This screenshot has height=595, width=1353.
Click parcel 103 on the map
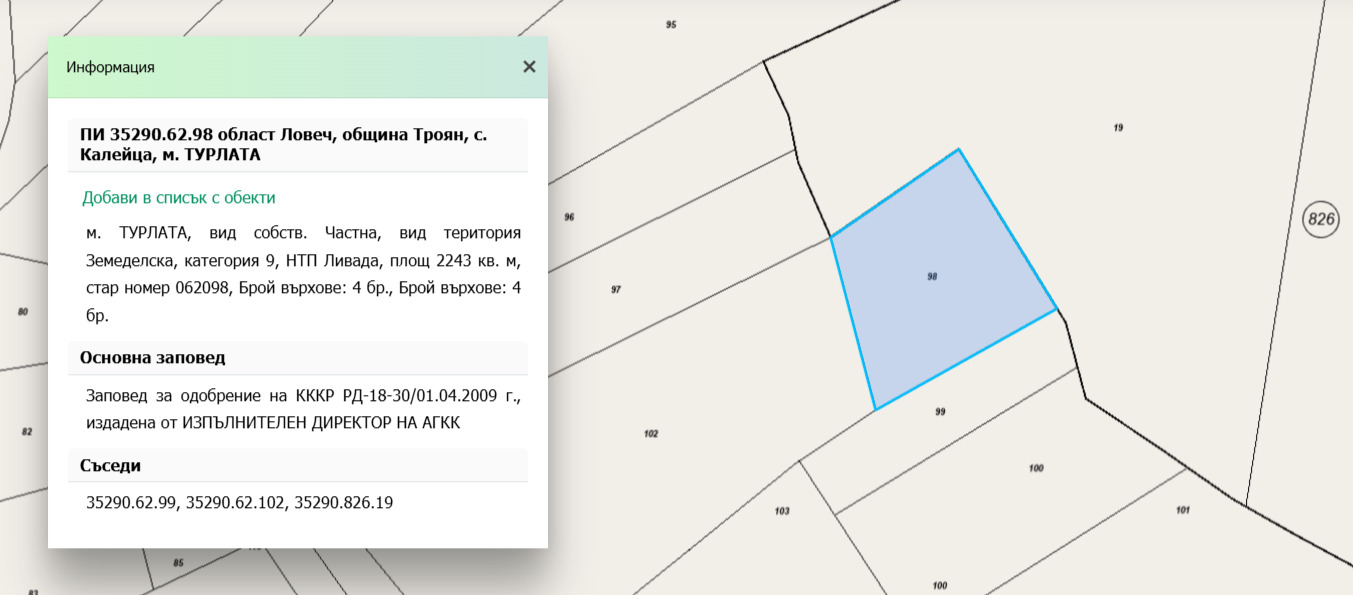[782, 511]
